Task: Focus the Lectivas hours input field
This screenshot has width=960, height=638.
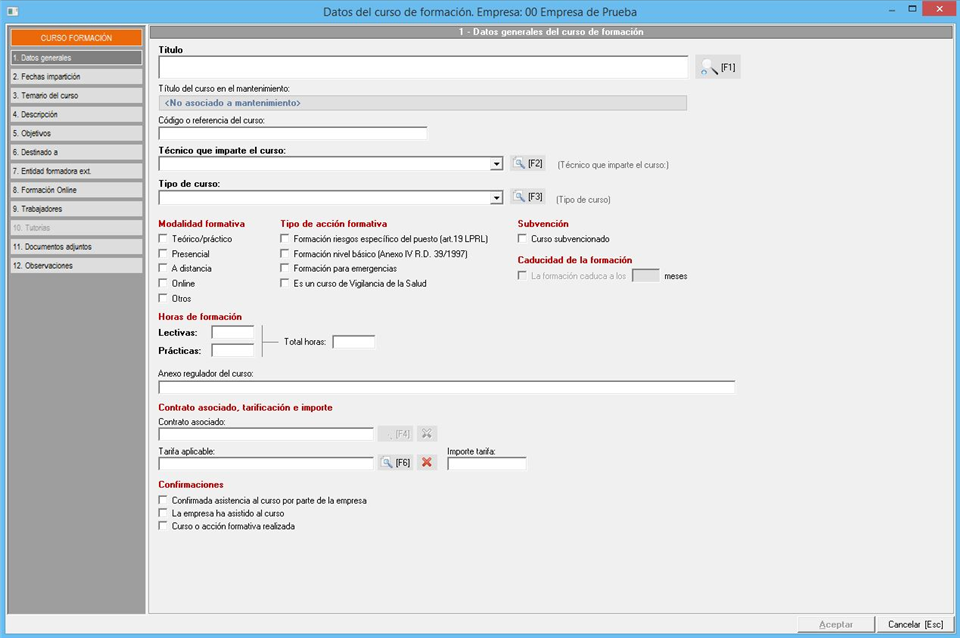Action: (x=233, y=332)
